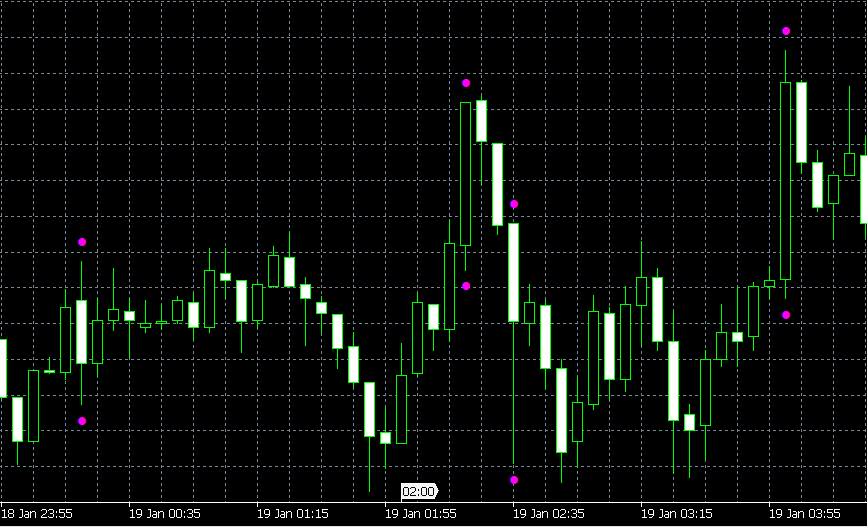Image resolution: width=867 pixels, height=528 pixels.
Task: Select the 19 Jan 01:15 axis label
Action: [293, 514]
